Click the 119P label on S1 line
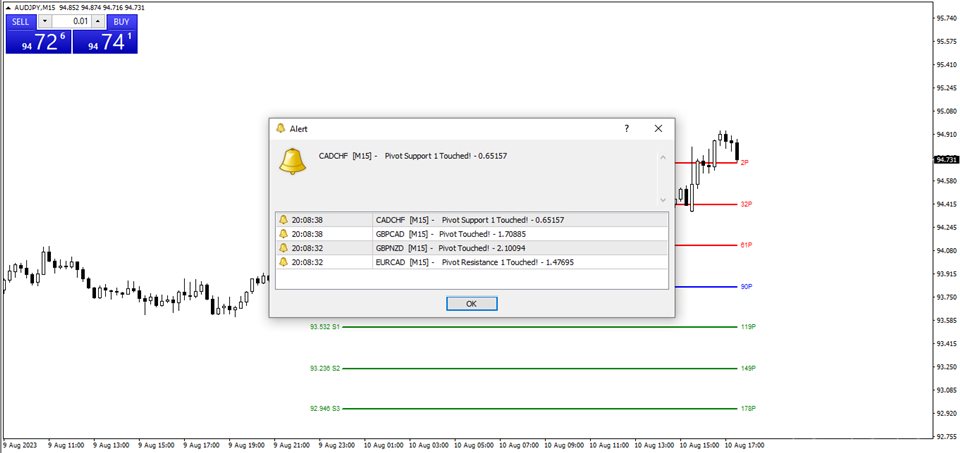Screen dimensions: 960x453 tap(748, 327)
